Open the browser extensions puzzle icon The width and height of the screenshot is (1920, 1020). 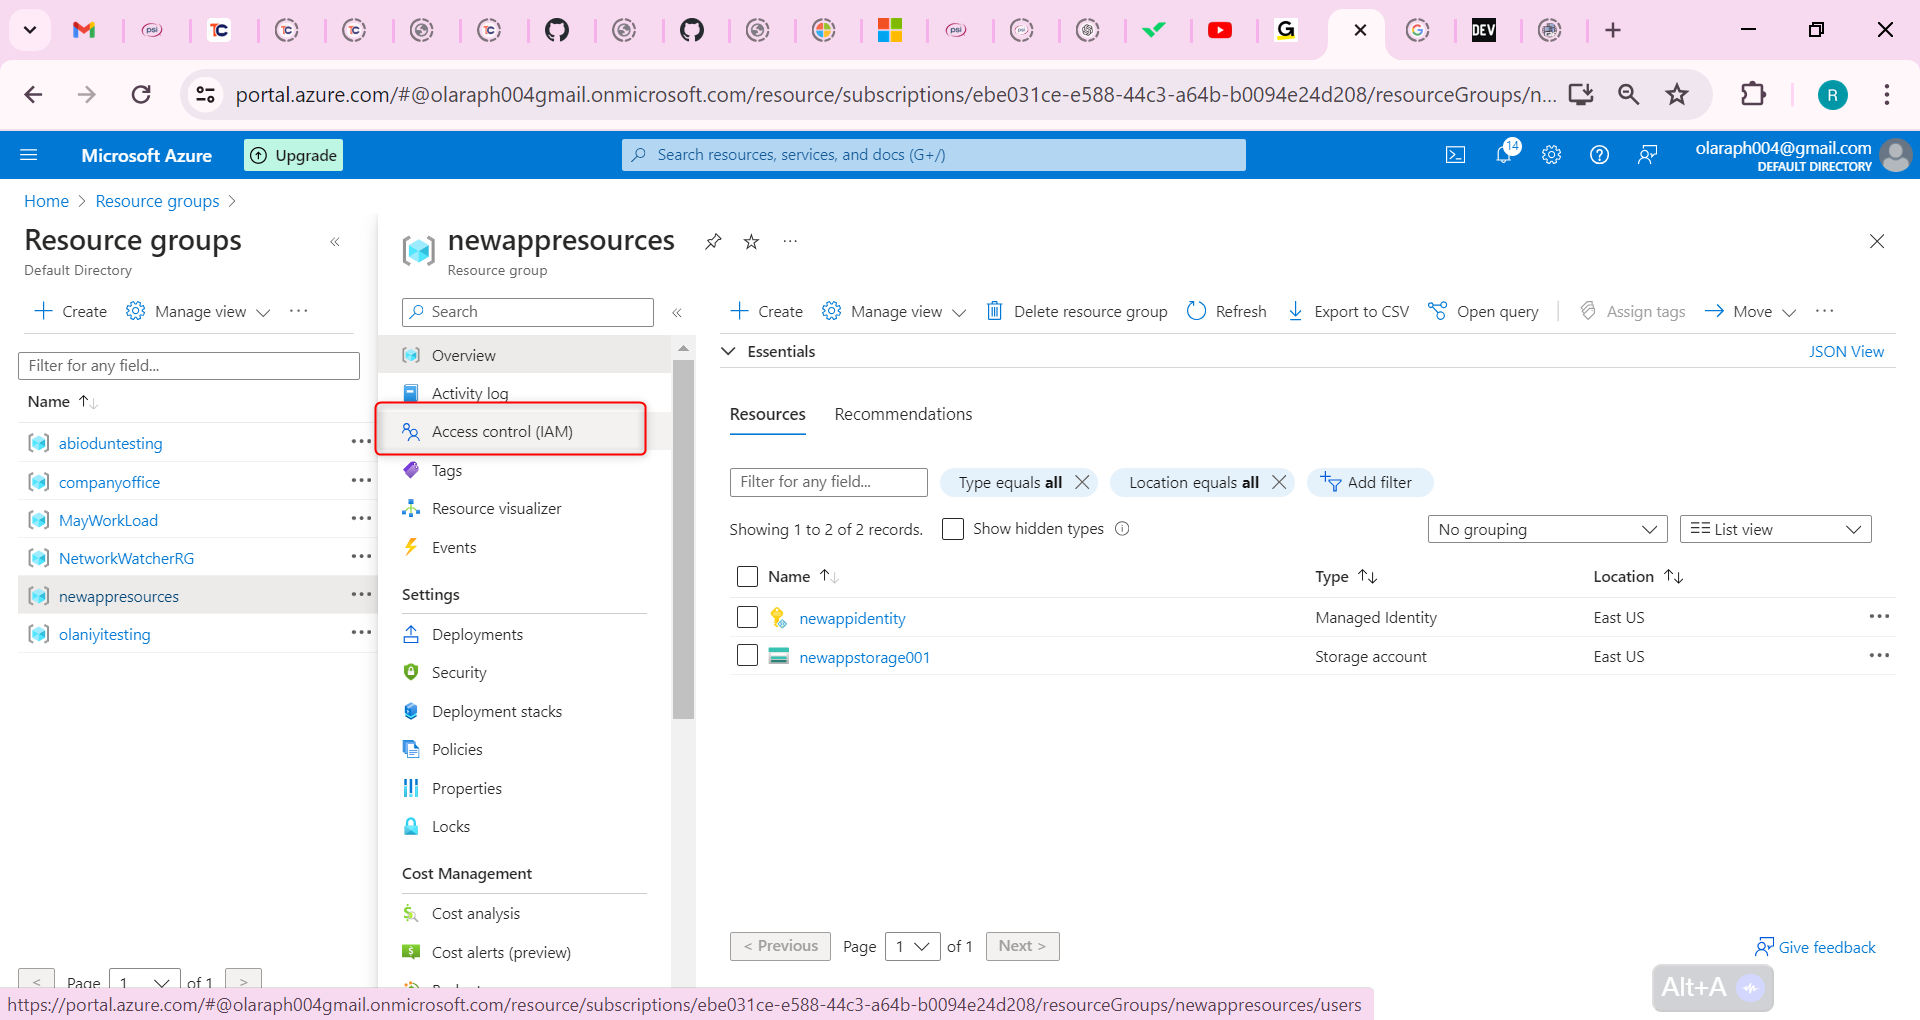coord(1753,95)
